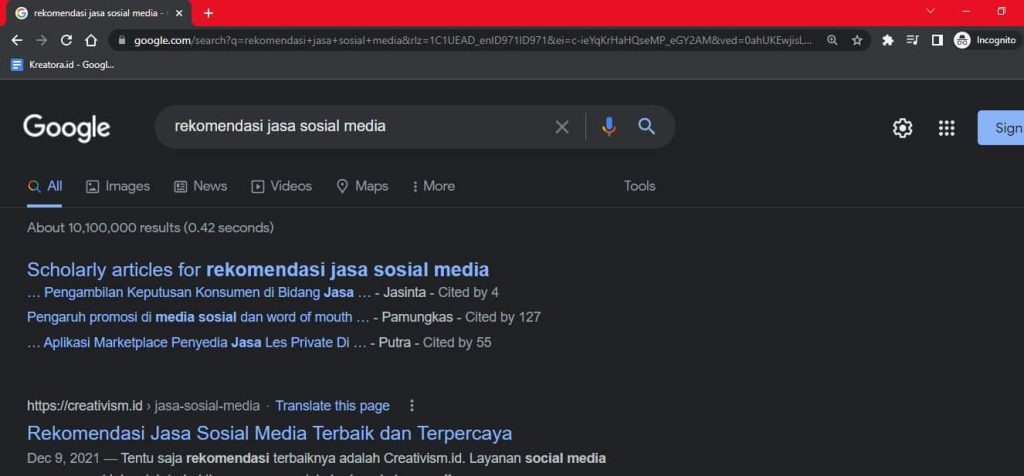Click the Google logo

click(67, 127)
